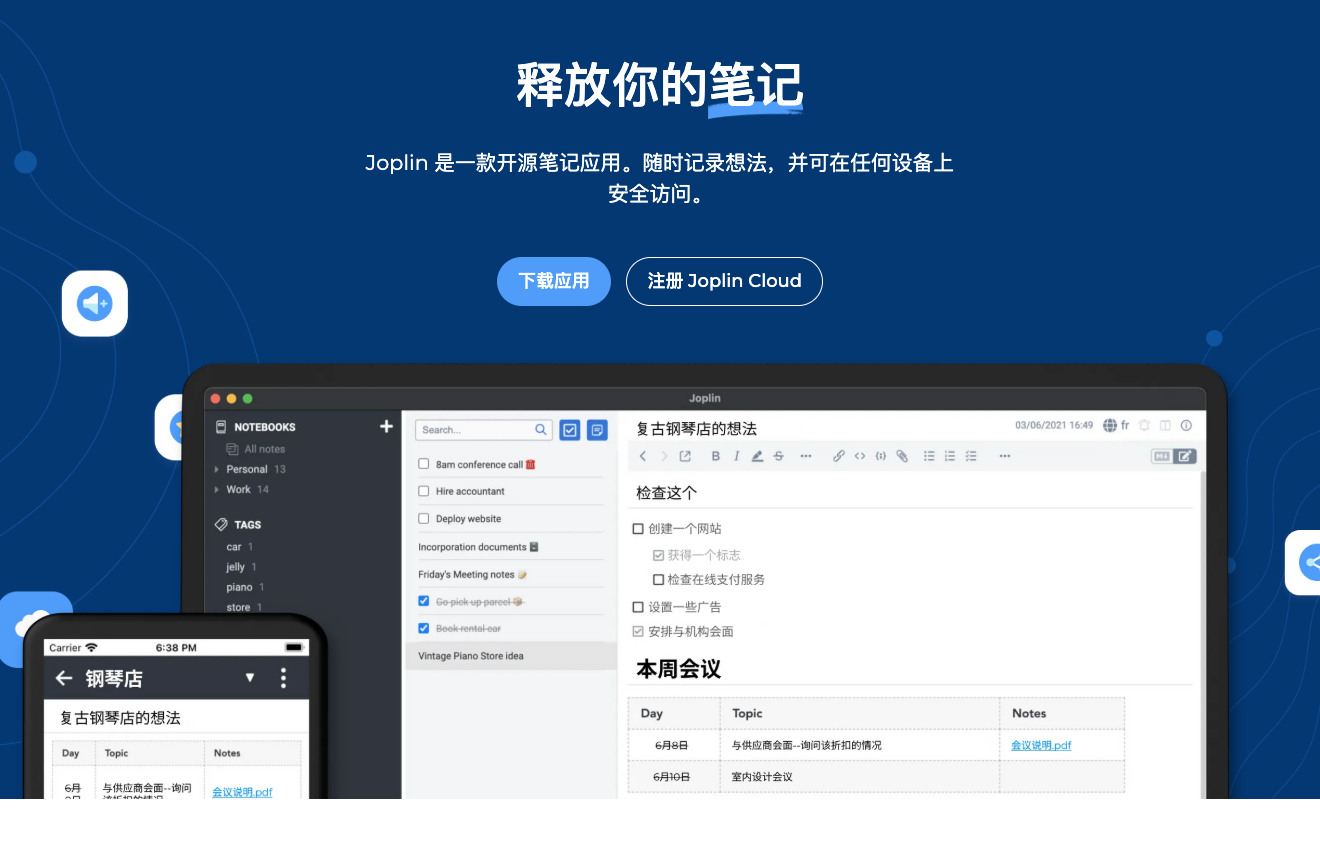
Task: Click the globe spellcheck language icon
Action: click(x=1110, y=425)
